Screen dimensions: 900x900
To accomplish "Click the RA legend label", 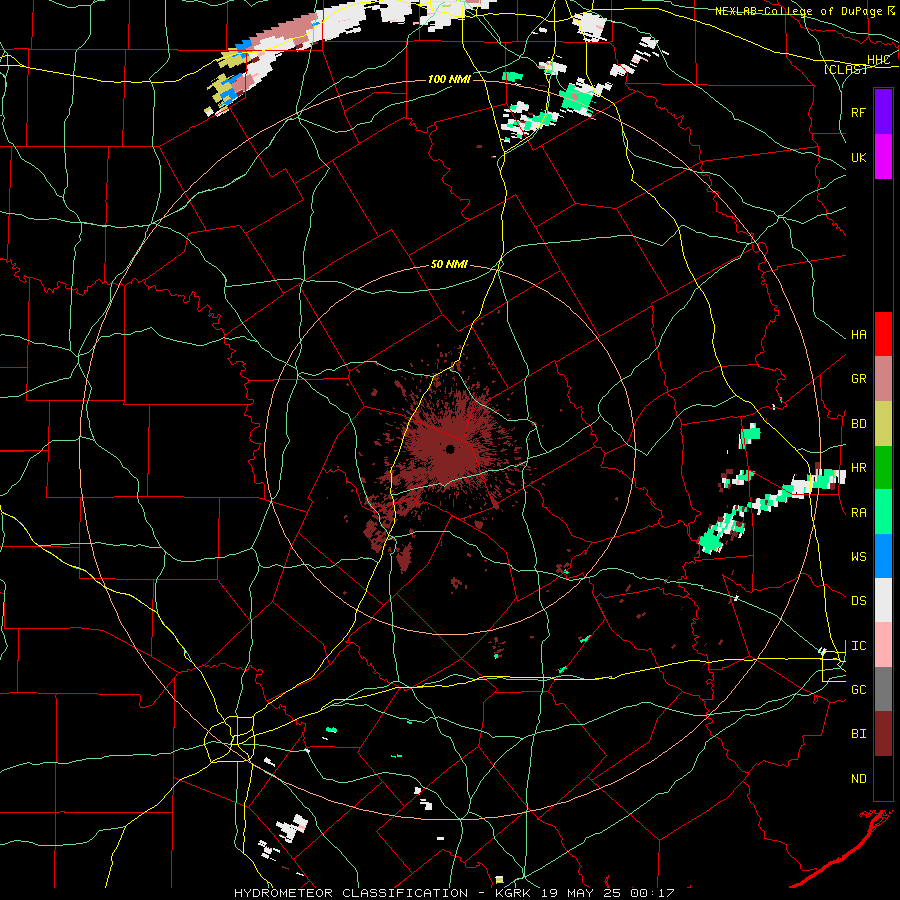I will 858,513.
